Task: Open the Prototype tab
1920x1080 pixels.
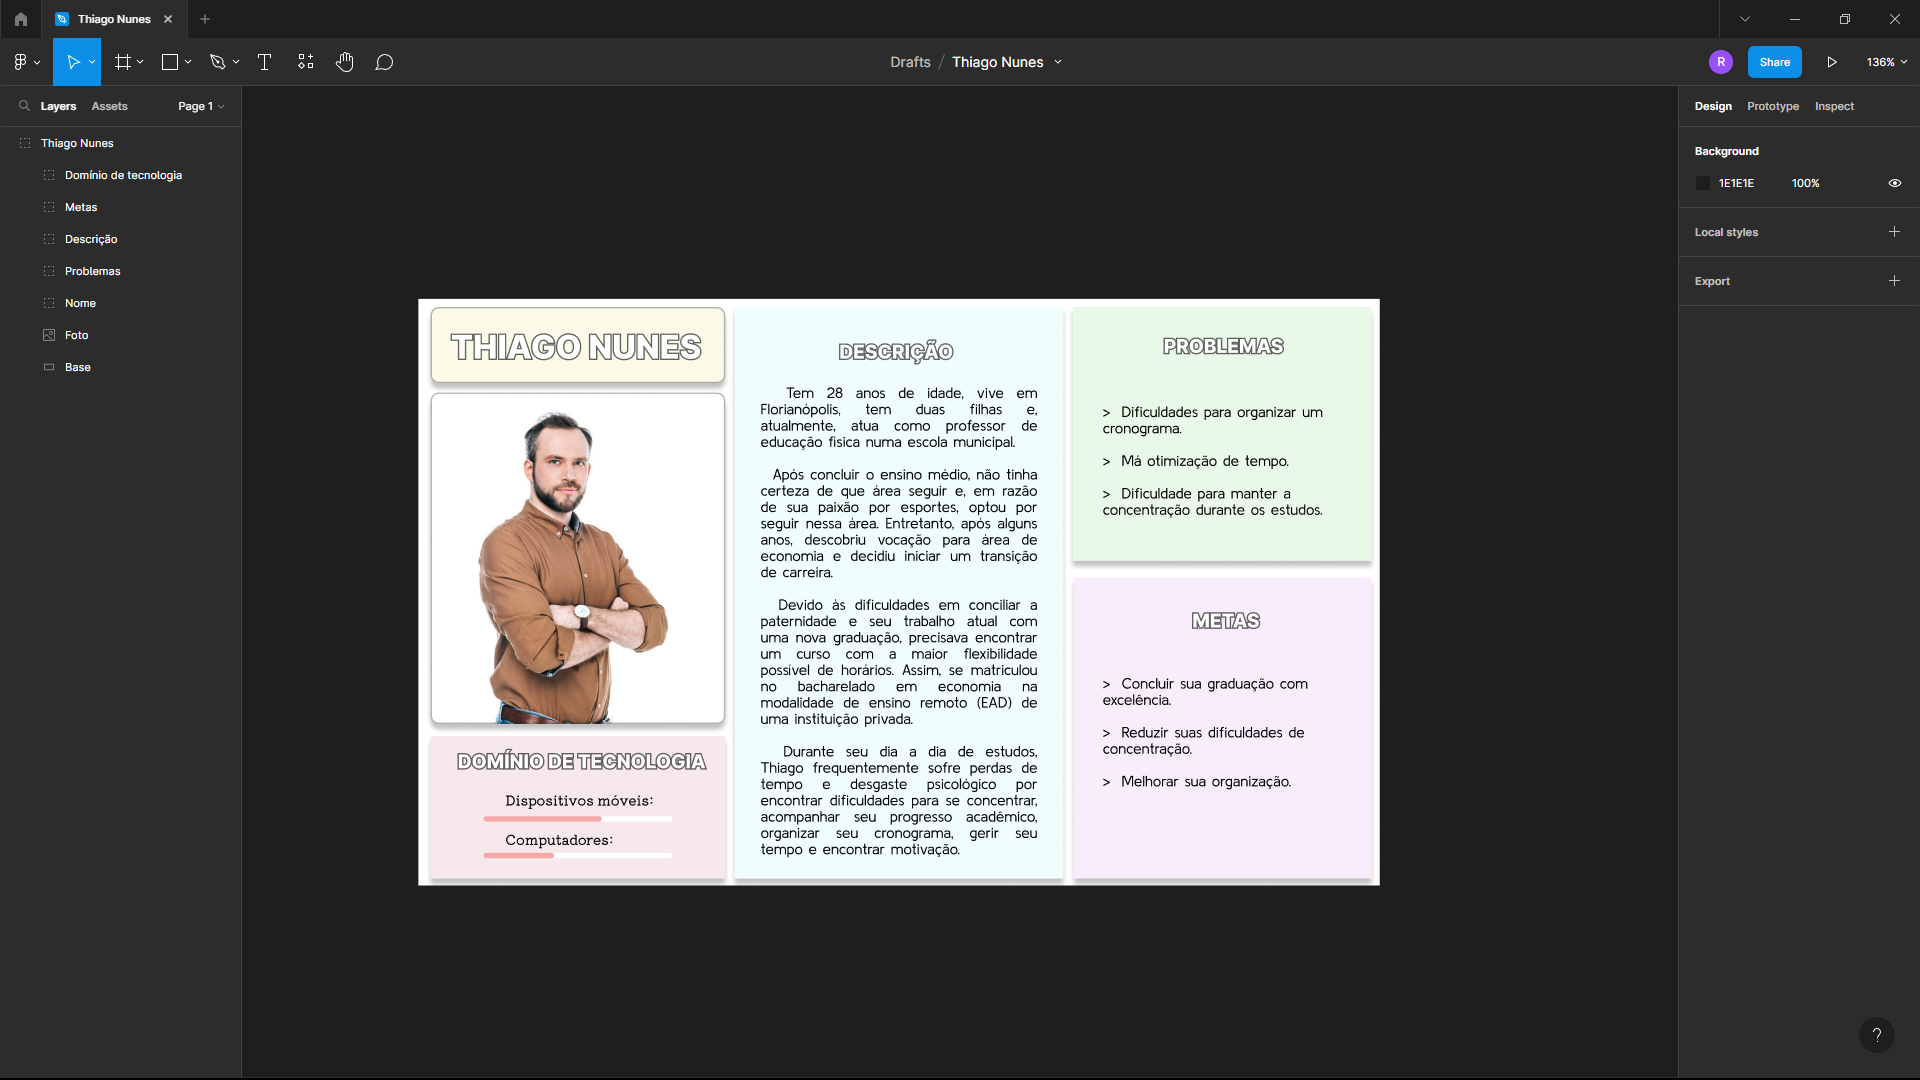Action: pos(1773,106)
